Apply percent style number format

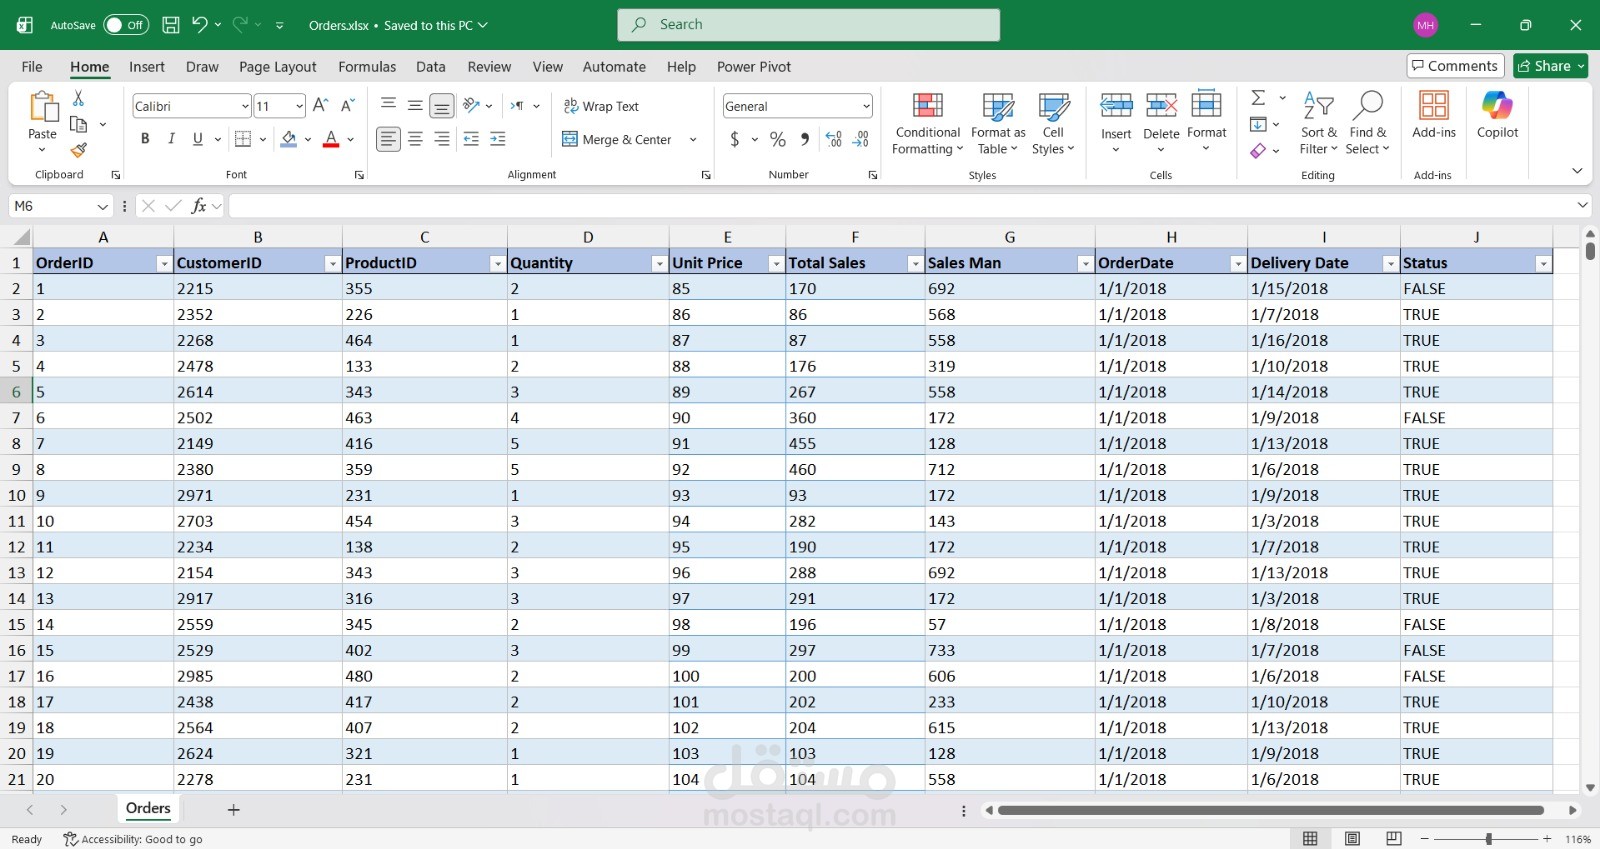click(x=778, y=140)
